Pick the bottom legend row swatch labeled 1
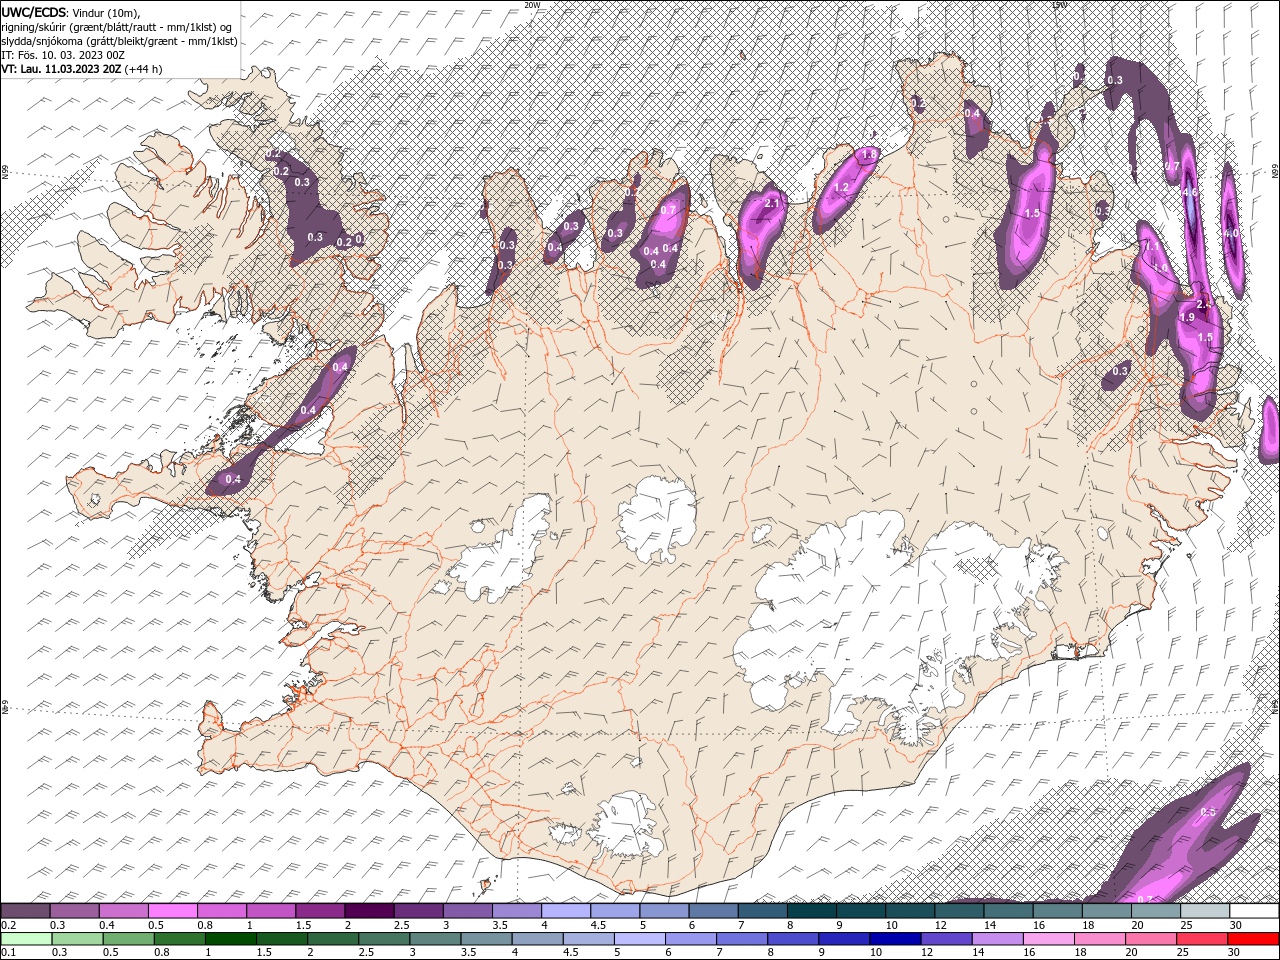 pyautogui.click(x=230, y=939)
